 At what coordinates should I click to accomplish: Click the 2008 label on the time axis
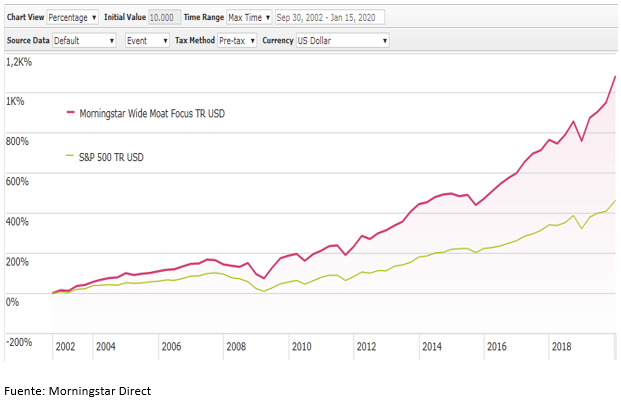click(x=236, y=347)
